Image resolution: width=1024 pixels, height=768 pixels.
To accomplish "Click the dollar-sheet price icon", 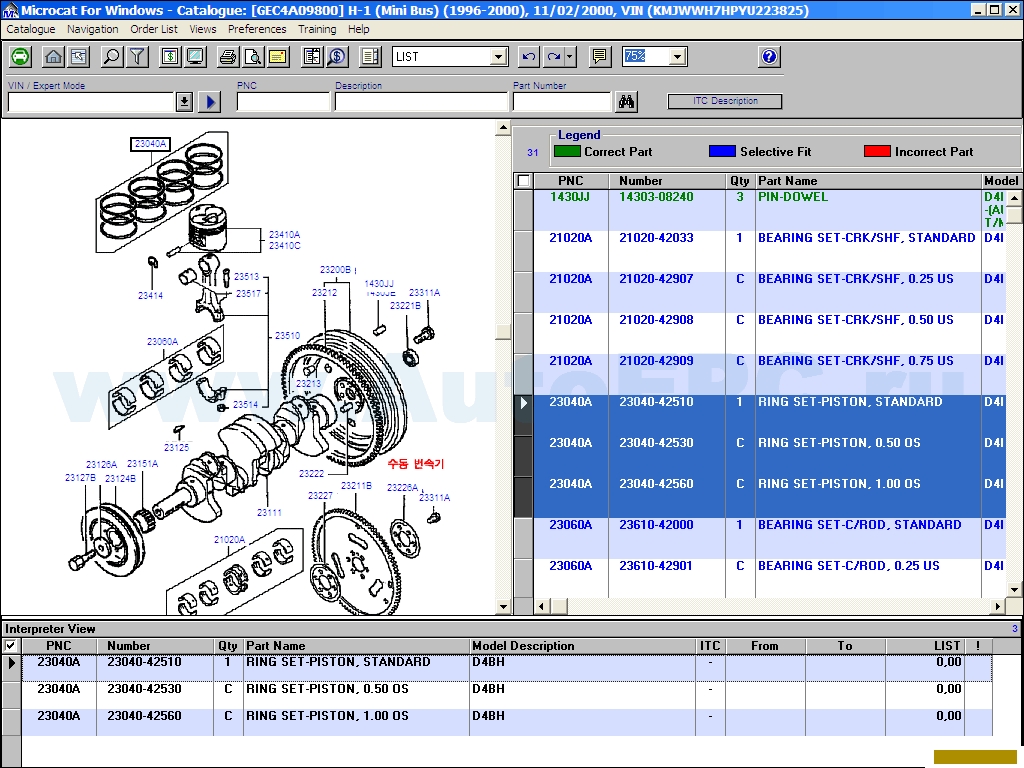I will tap(170, 57).
